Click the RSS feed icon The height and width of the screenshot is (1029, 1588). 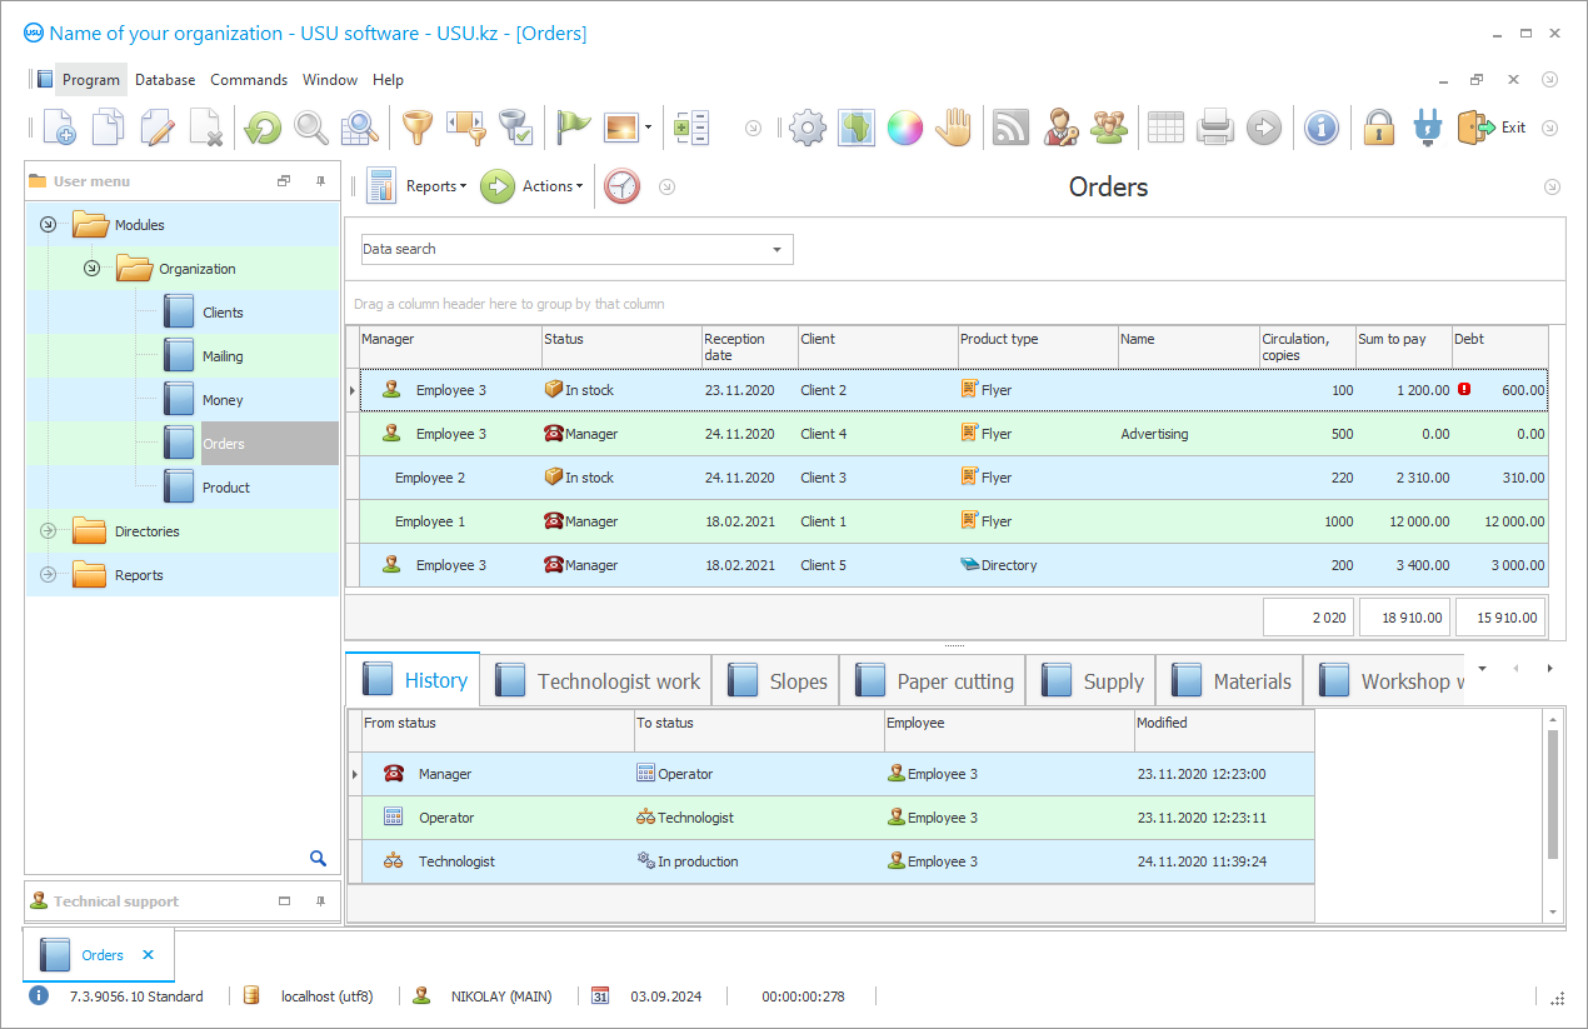point(1010,128)
